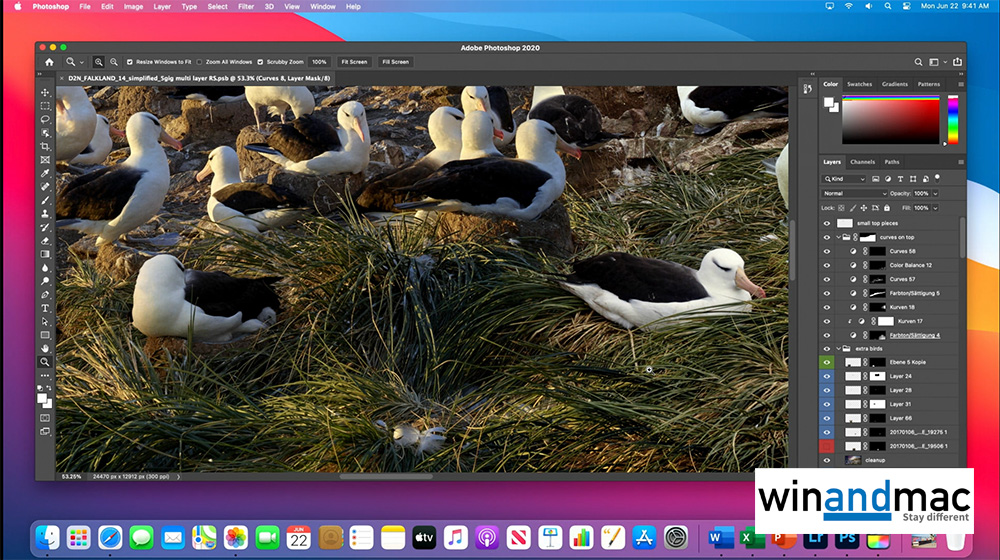This screenshot has width=1000, height=560.
Task: Click the hue slider in Color panel
Action: [x=952, y=121]
